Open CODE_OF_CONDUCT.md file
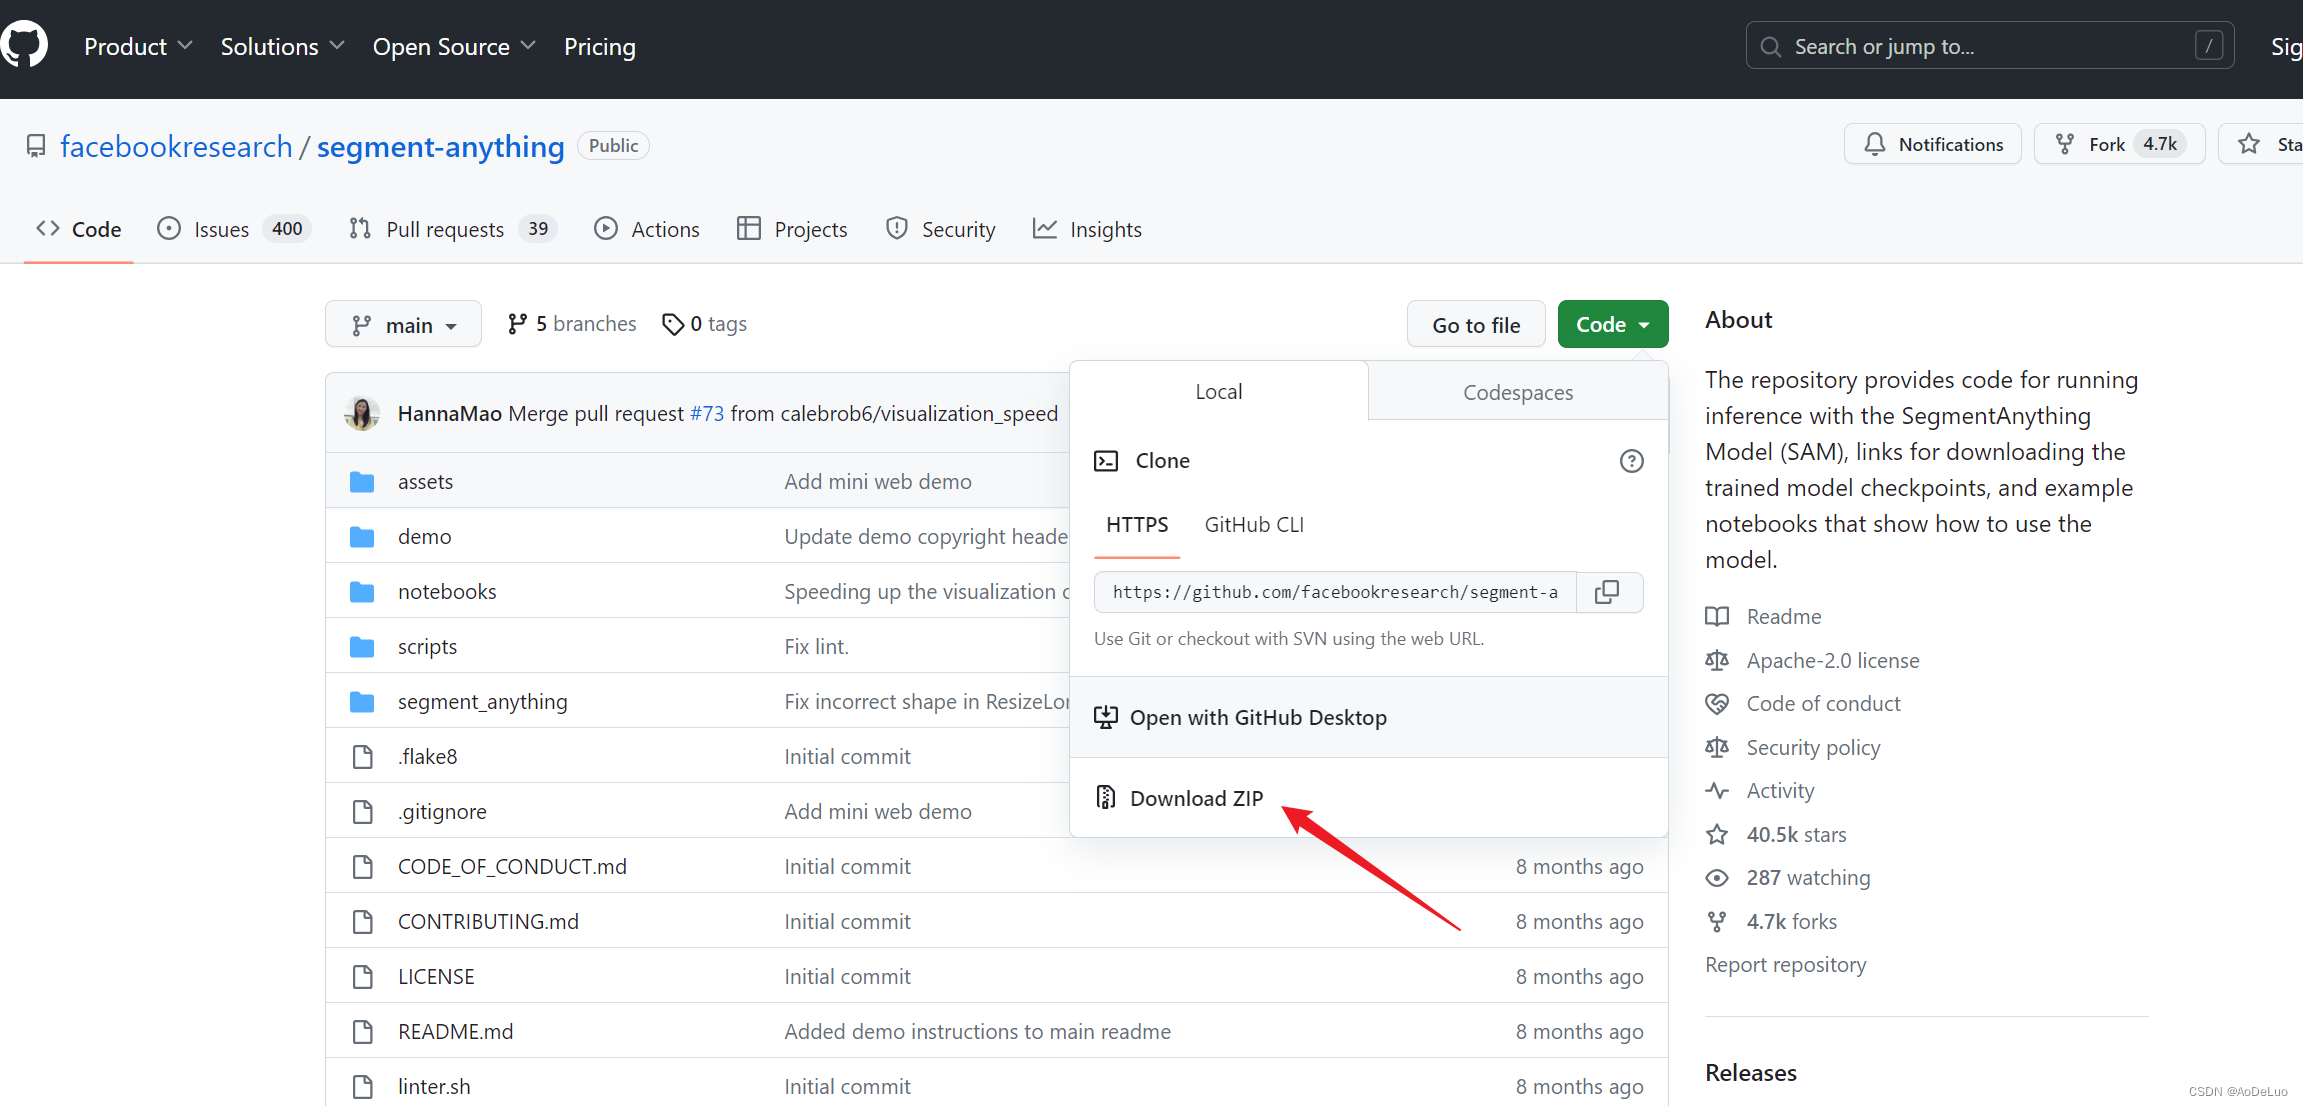 click(x=512, y=867)
